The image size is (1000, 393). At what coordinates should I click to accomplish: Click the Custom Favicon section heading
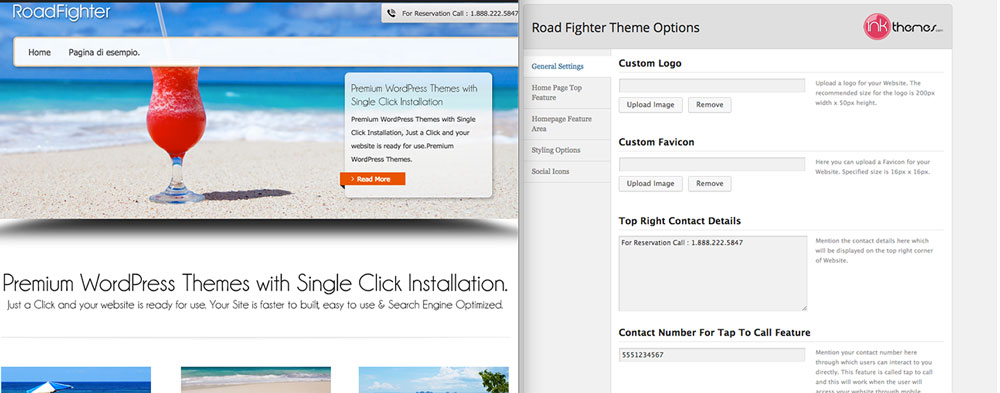click(x=656, y=142)
